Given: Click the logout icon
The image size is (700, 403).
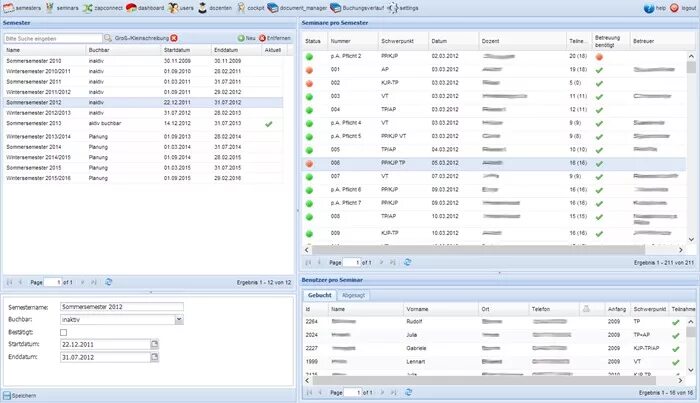Looking at the screenshot, I should [x=674, y=8].
